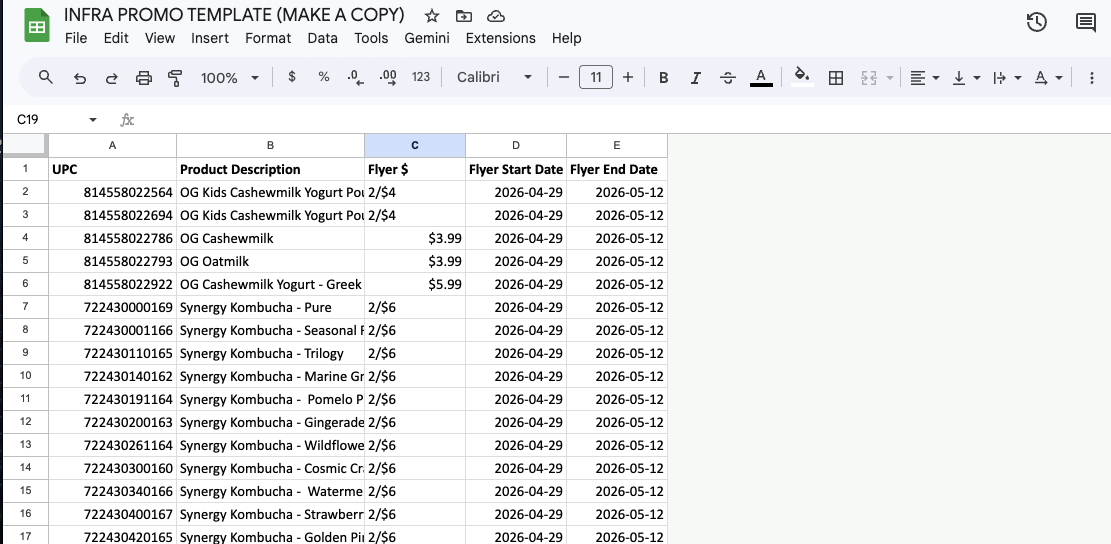The image size is (1111, 544).
Task: Decrease font size with minus button
Action: (564, 77)
